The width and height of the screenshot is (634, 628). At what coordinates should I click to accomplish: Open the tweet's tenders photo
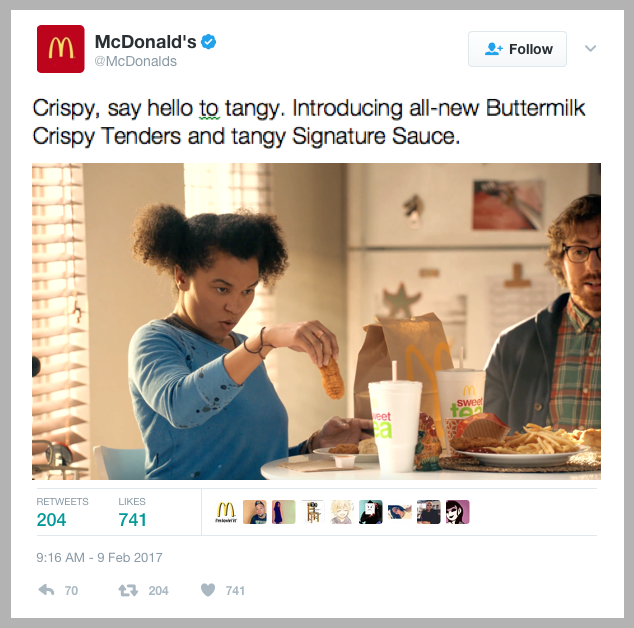point(316,321)
